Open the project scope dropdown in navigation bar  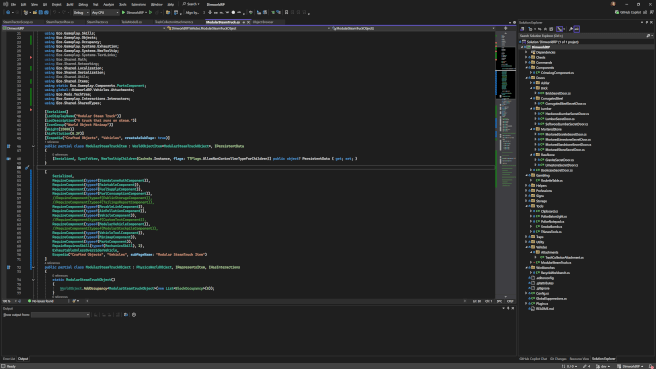click(84, 28)
